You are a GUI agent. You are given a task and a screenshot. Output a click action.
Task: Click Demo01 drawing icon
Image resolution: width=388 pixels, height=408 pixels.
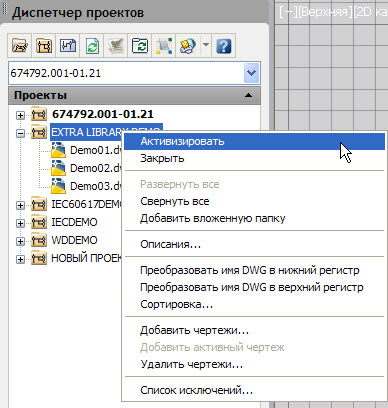(x=59, y=150)
